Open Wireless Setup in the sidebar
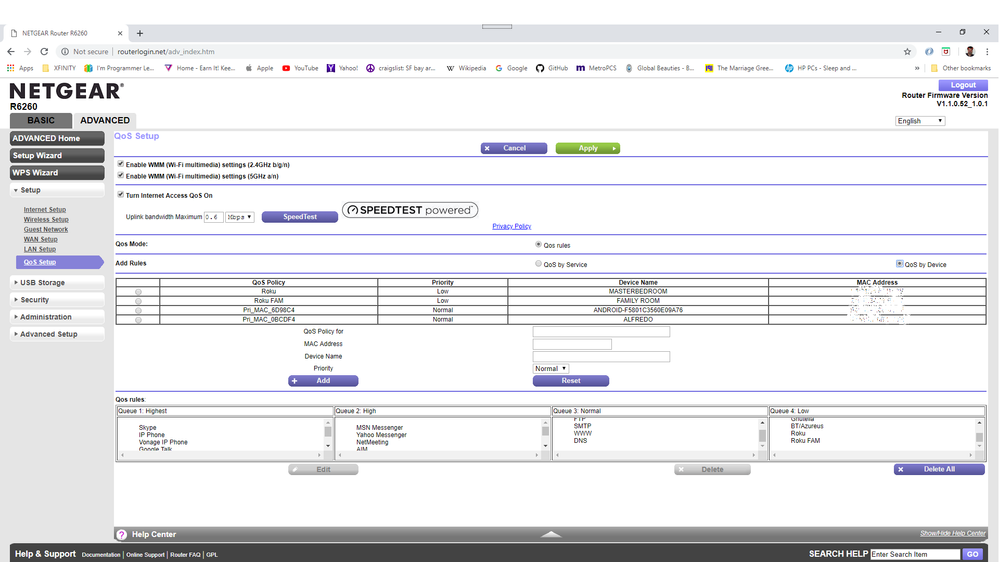The height and width of the screenshot is (562, 999). click(46, 220)
